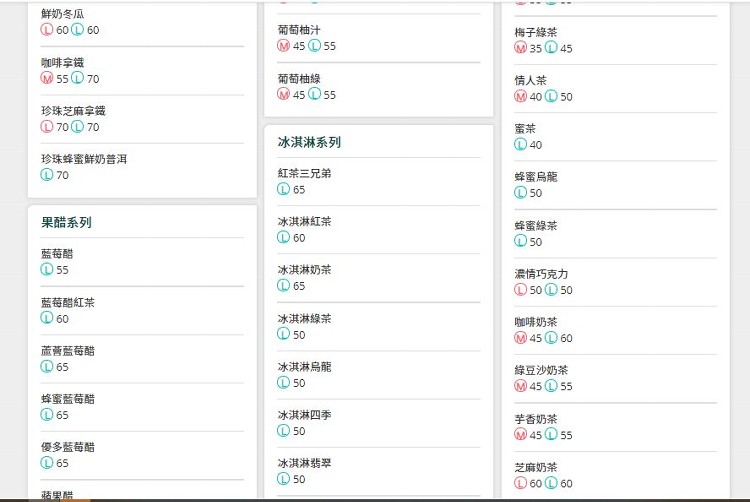This screenshot has height=502, width=750.
Task: Choose the teal L icon under 蜜茶
Action: click(x=521, y=144)
